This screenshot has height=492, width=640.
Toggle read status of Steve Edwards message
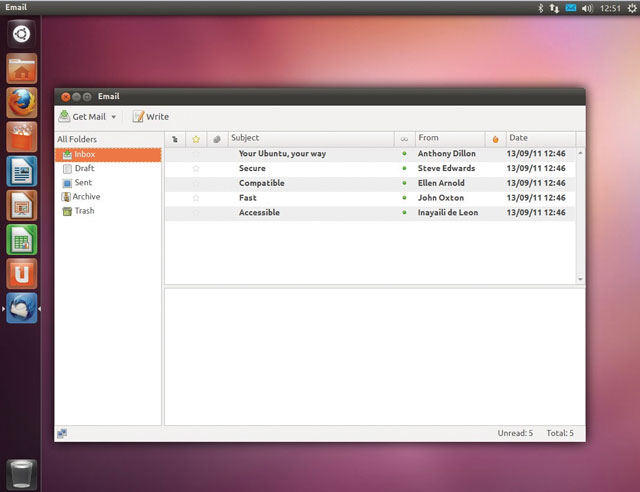pos(404,168)
